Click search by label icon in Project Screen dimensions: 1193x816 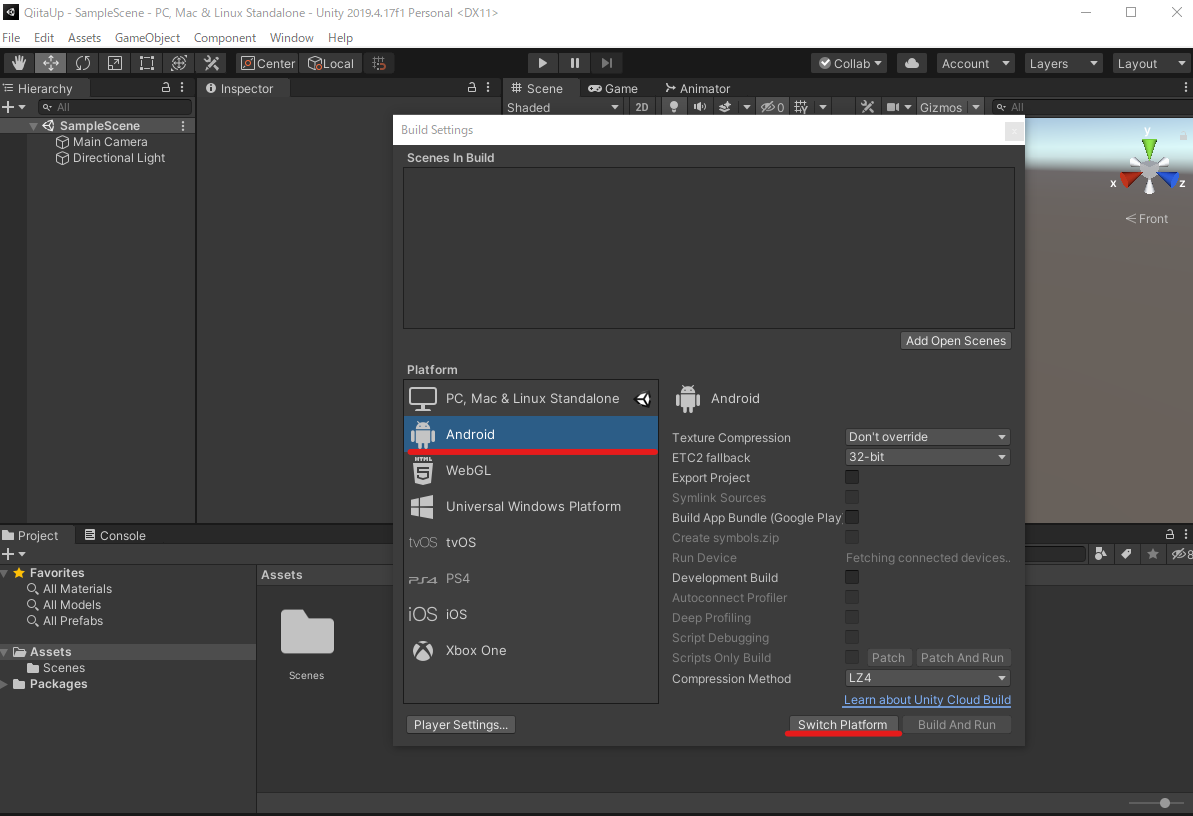[x=1127, y=554]
